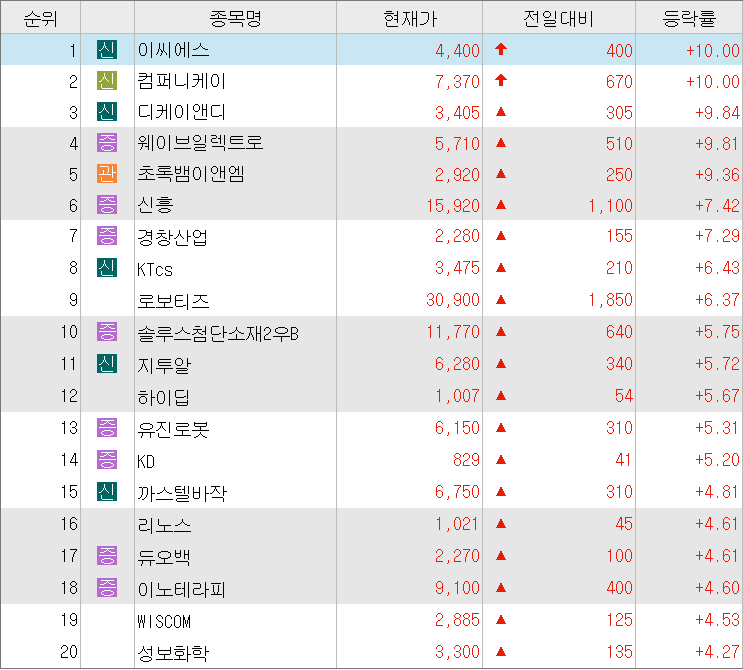
Task: Select the stock name KD
Action: point(146,461)
